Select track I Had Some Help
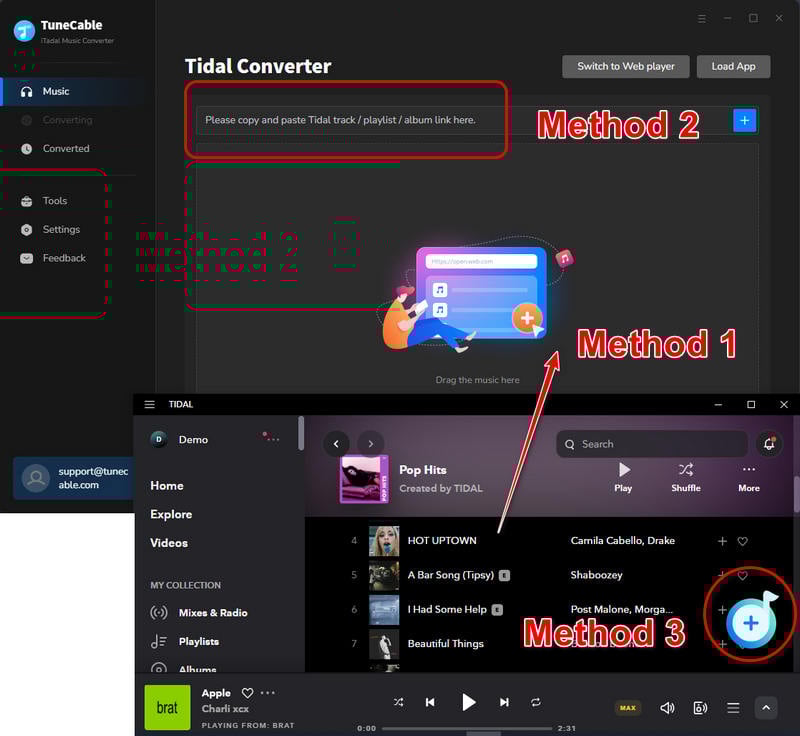This screenshot has height=736, width=800. pyautogui.click(x=447, y=610)
